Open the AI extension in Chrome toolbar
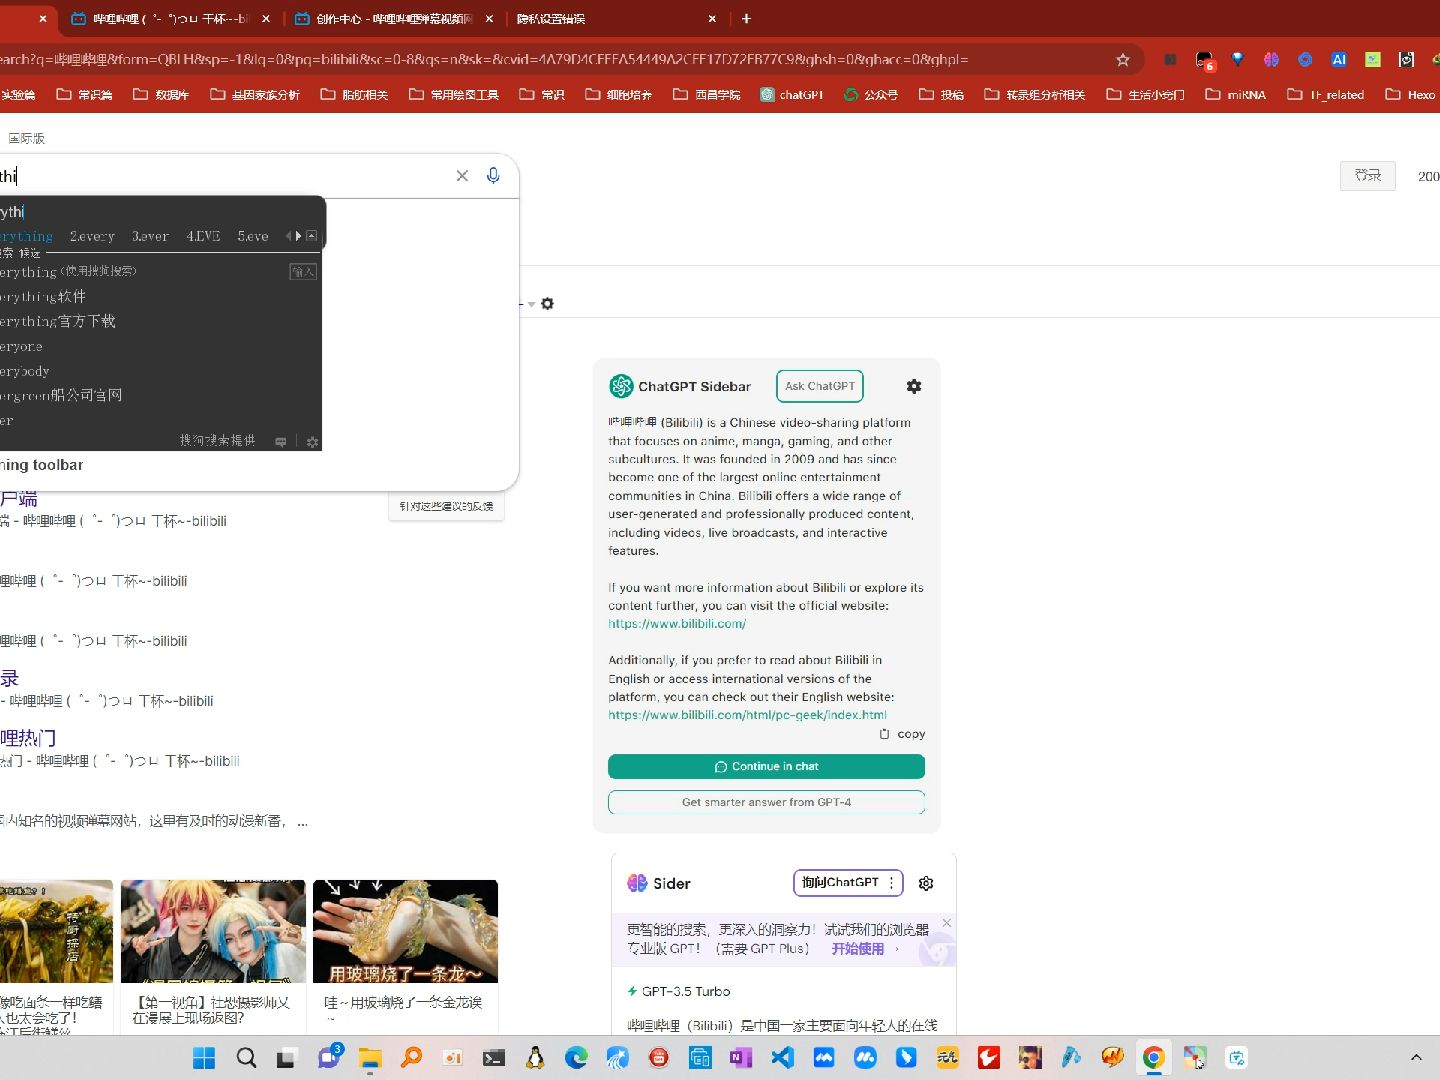Screen dimensions: 1440x1080 1339,60
